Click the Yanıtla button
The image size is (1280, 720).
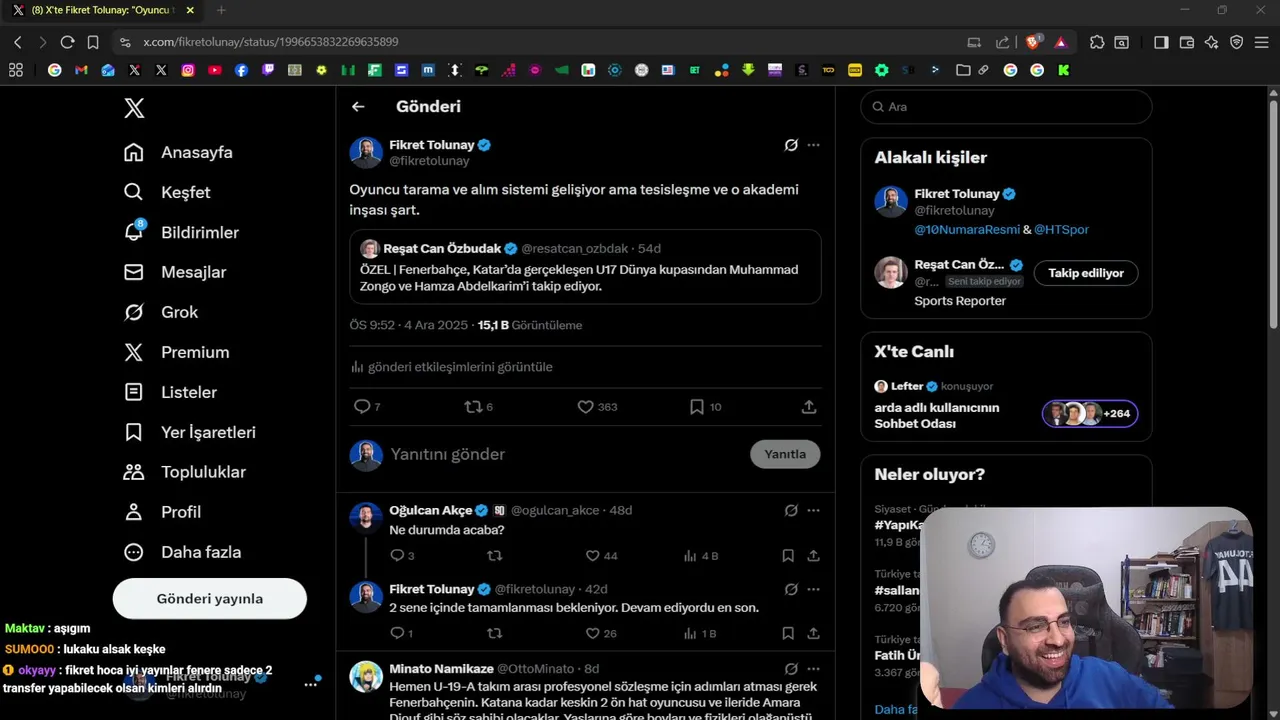(x=785, y=454)
